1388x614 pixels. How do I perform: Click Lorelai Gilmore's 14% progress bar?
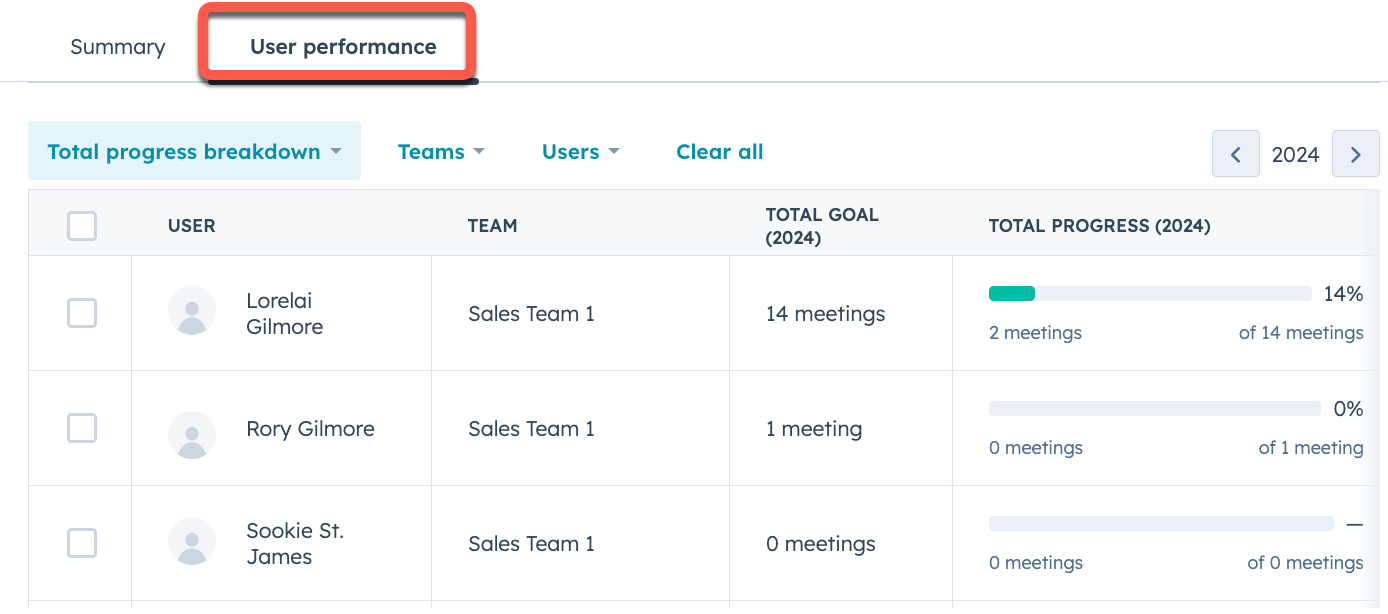point(1150,293)
